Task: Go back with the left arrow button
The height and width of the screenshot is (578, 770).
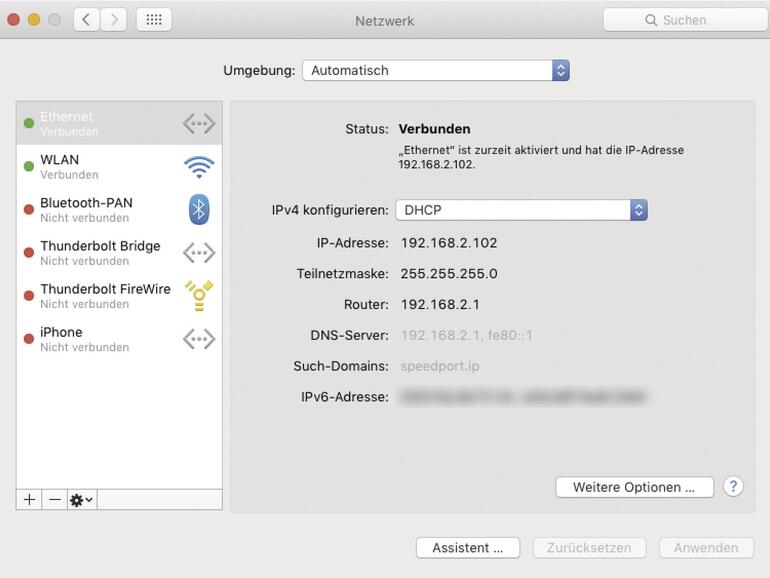Action: pos(86,20)
